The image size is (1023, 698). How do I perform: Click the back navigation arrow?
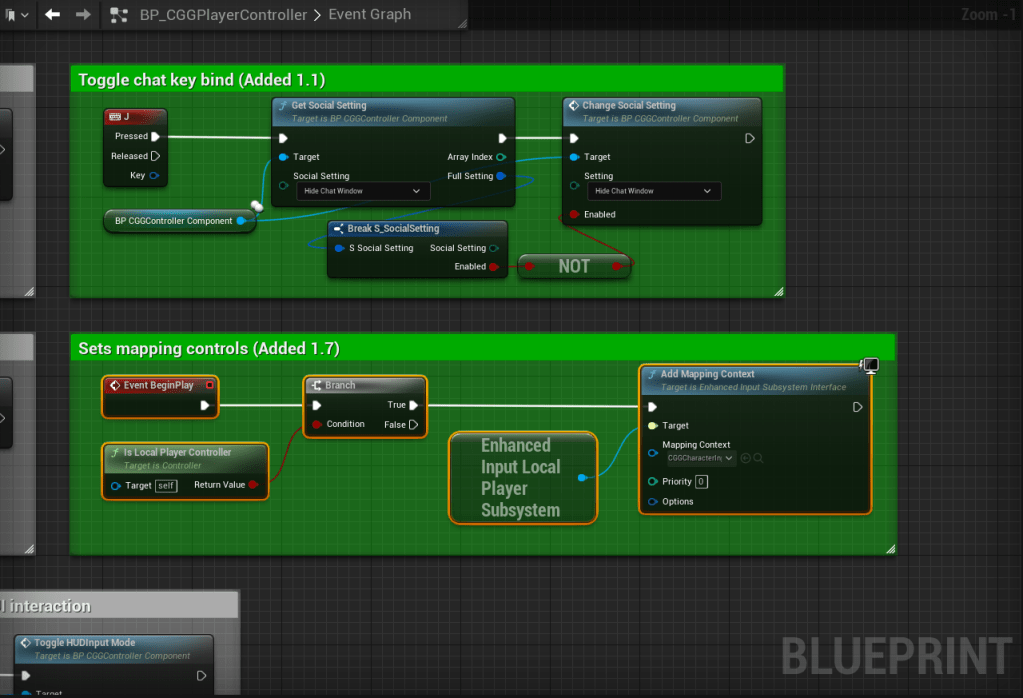coord(53,15)
